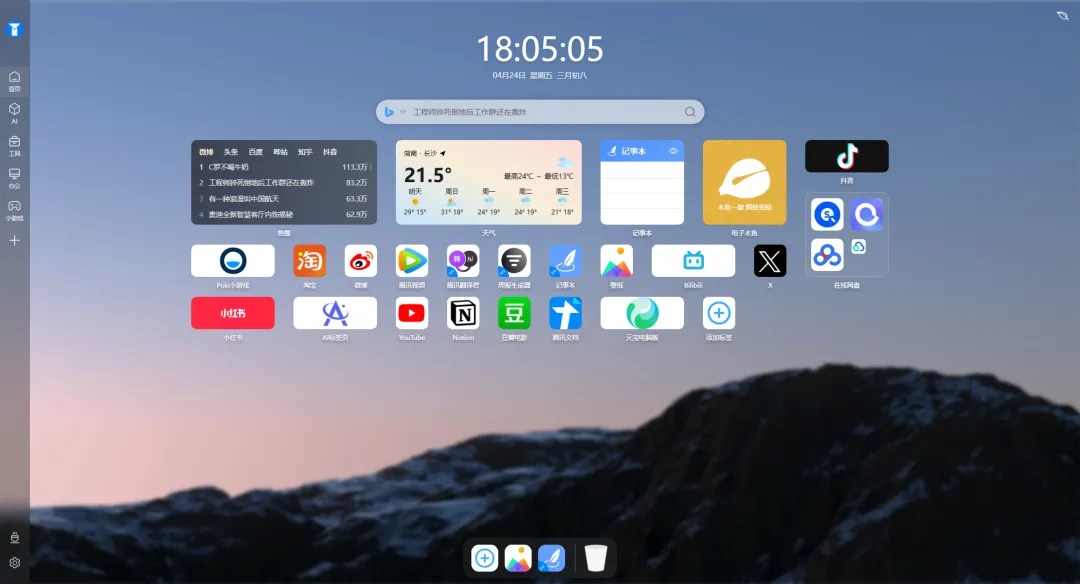Click the 明天 forecast in weather widget
This screenshot has height=584, width=1080.
[x=415, y=202]
